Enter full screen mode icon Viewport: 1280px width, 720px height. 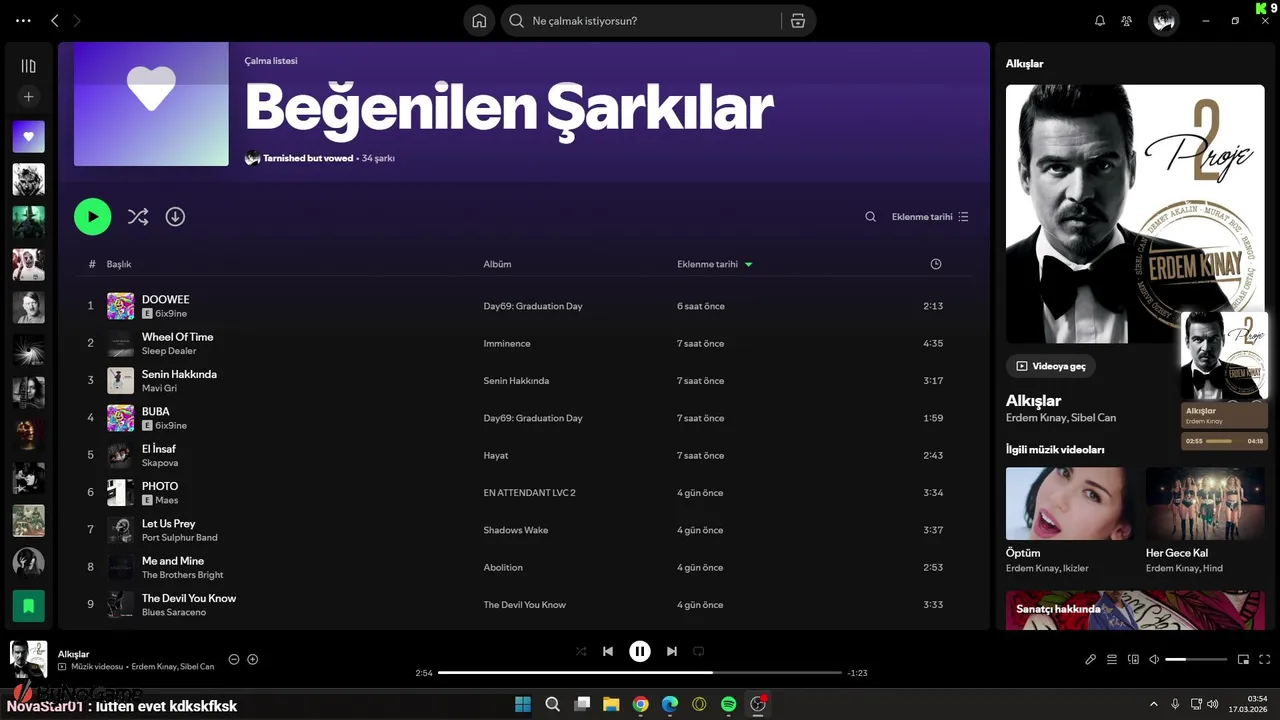tap(1265, 659)
